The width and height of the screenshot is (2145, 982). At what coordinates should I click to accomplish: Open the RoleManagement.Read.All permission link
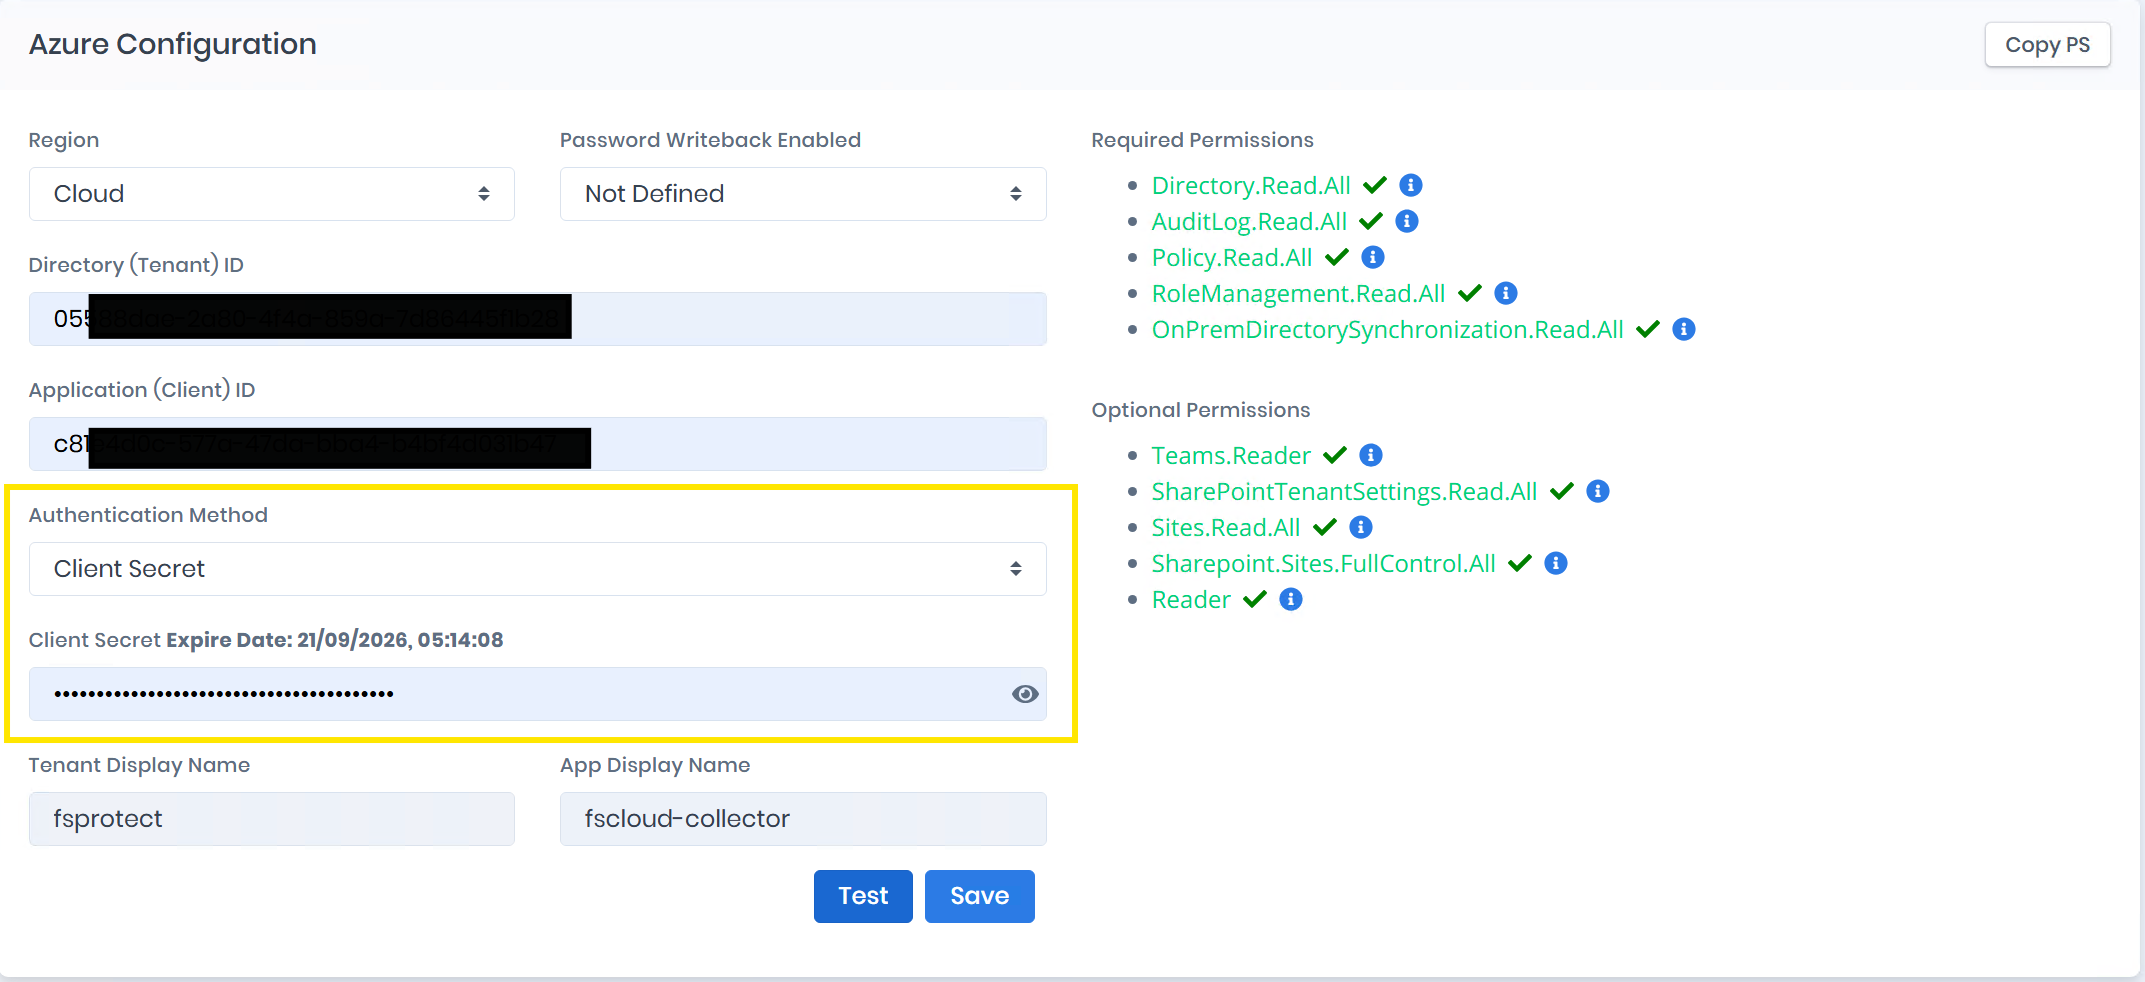(1298, 293)
